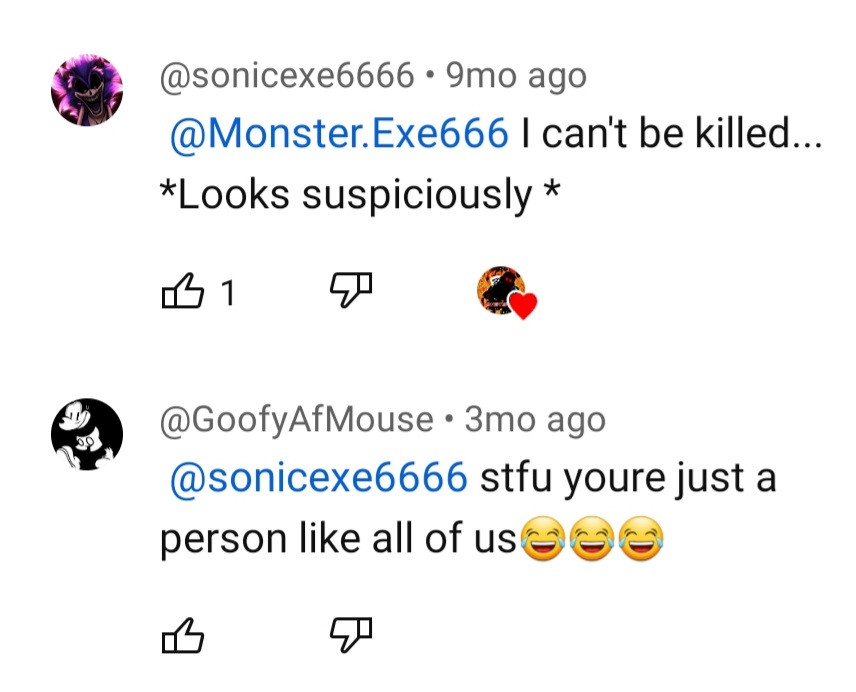Dislike the GoofyAfMouse comment
This screenshot has width=856, height=692.
[351, 635]
